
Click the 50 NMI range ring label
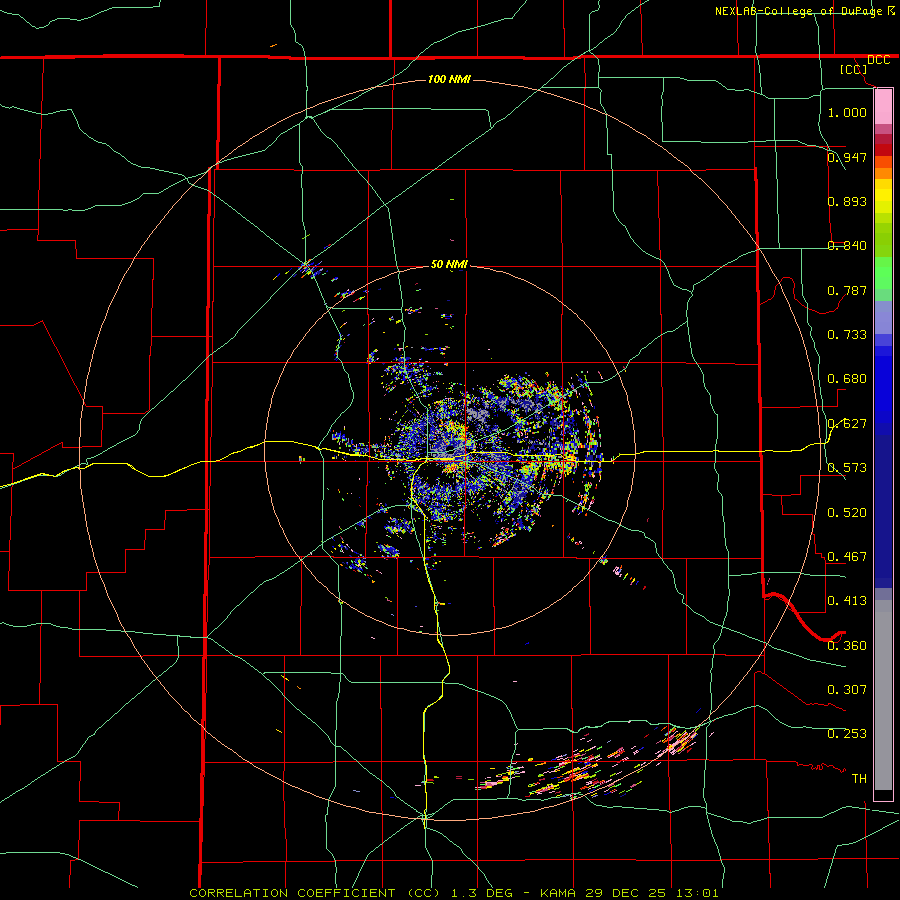click(x=449, y=264)
